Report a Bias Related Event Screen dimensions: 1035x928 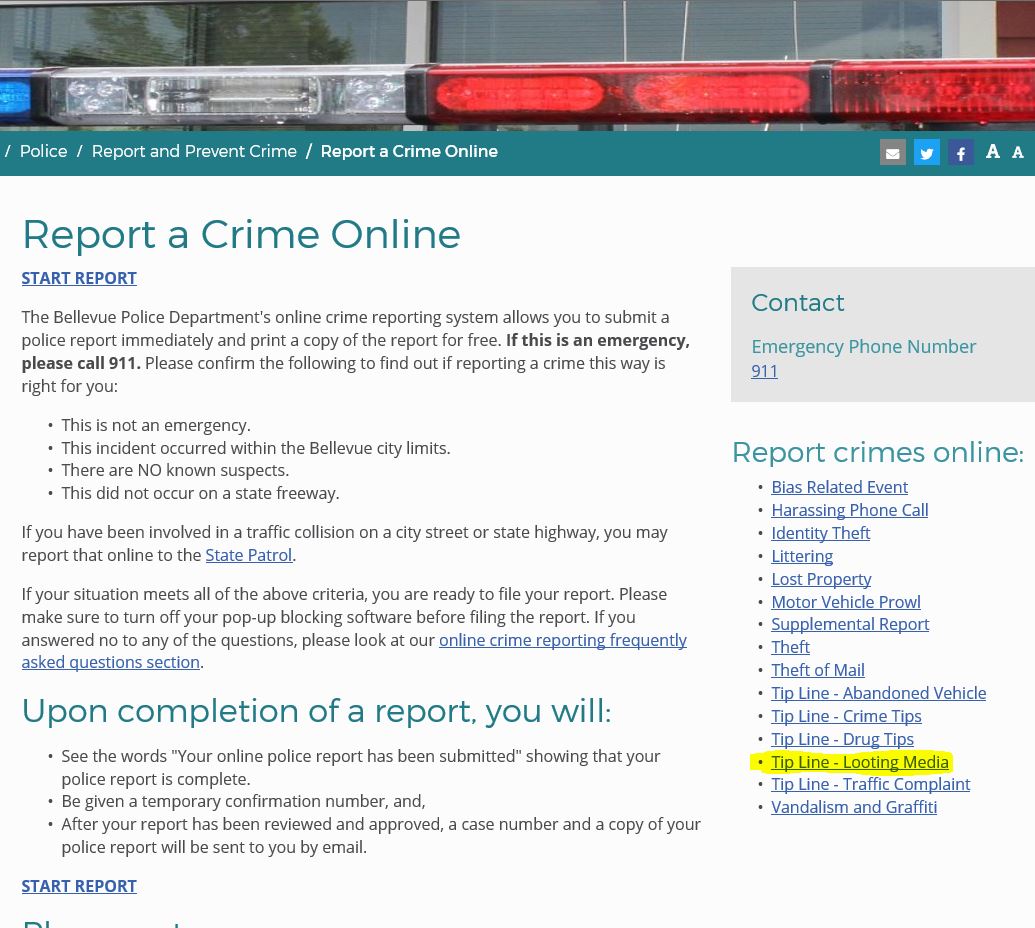pos(839,487)
